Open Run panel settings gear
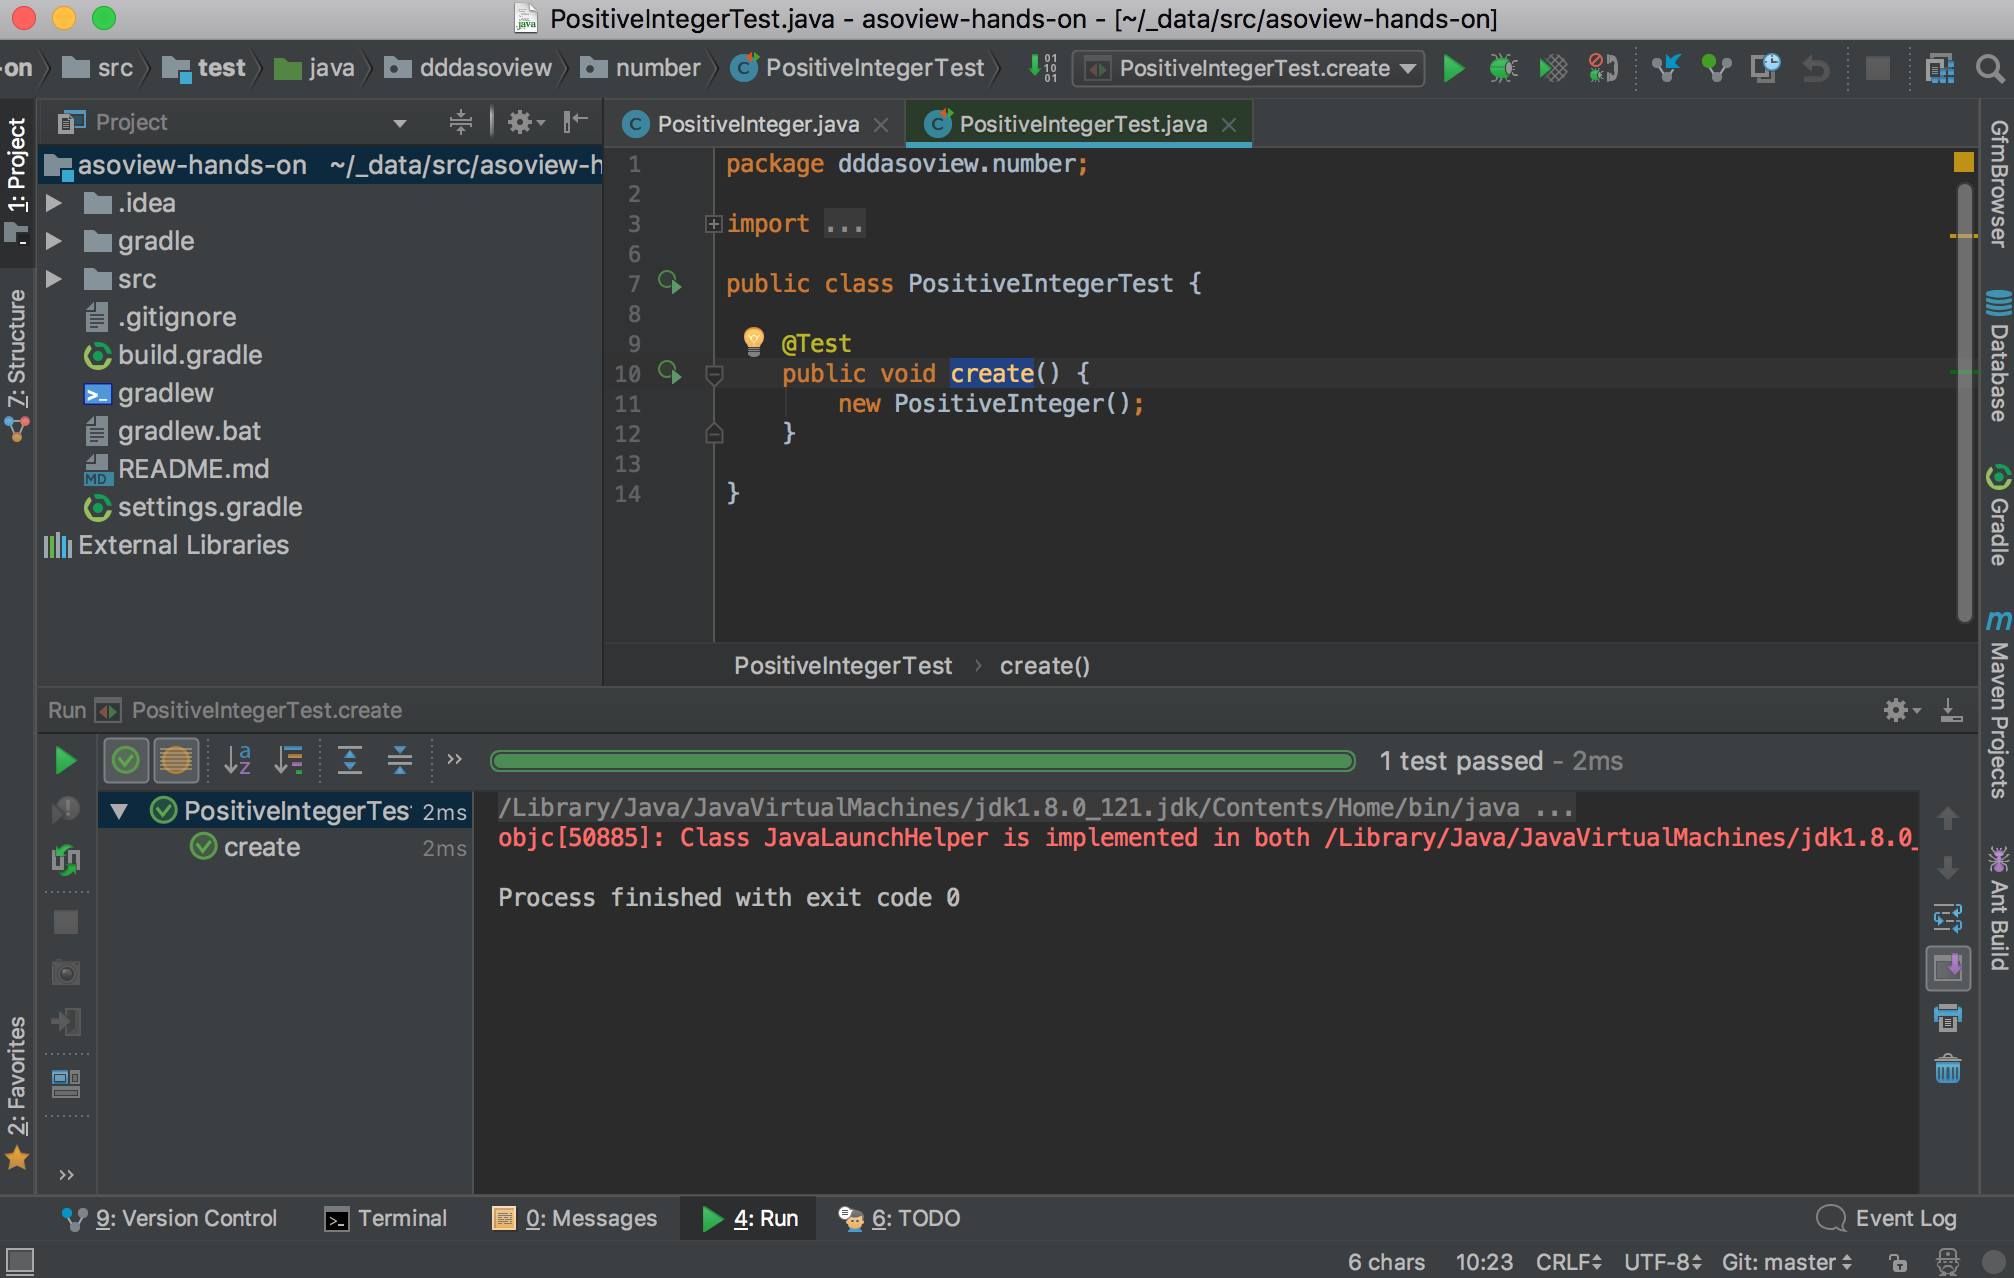Viewport: 2014px width, 1278px height. point(1901,710)
